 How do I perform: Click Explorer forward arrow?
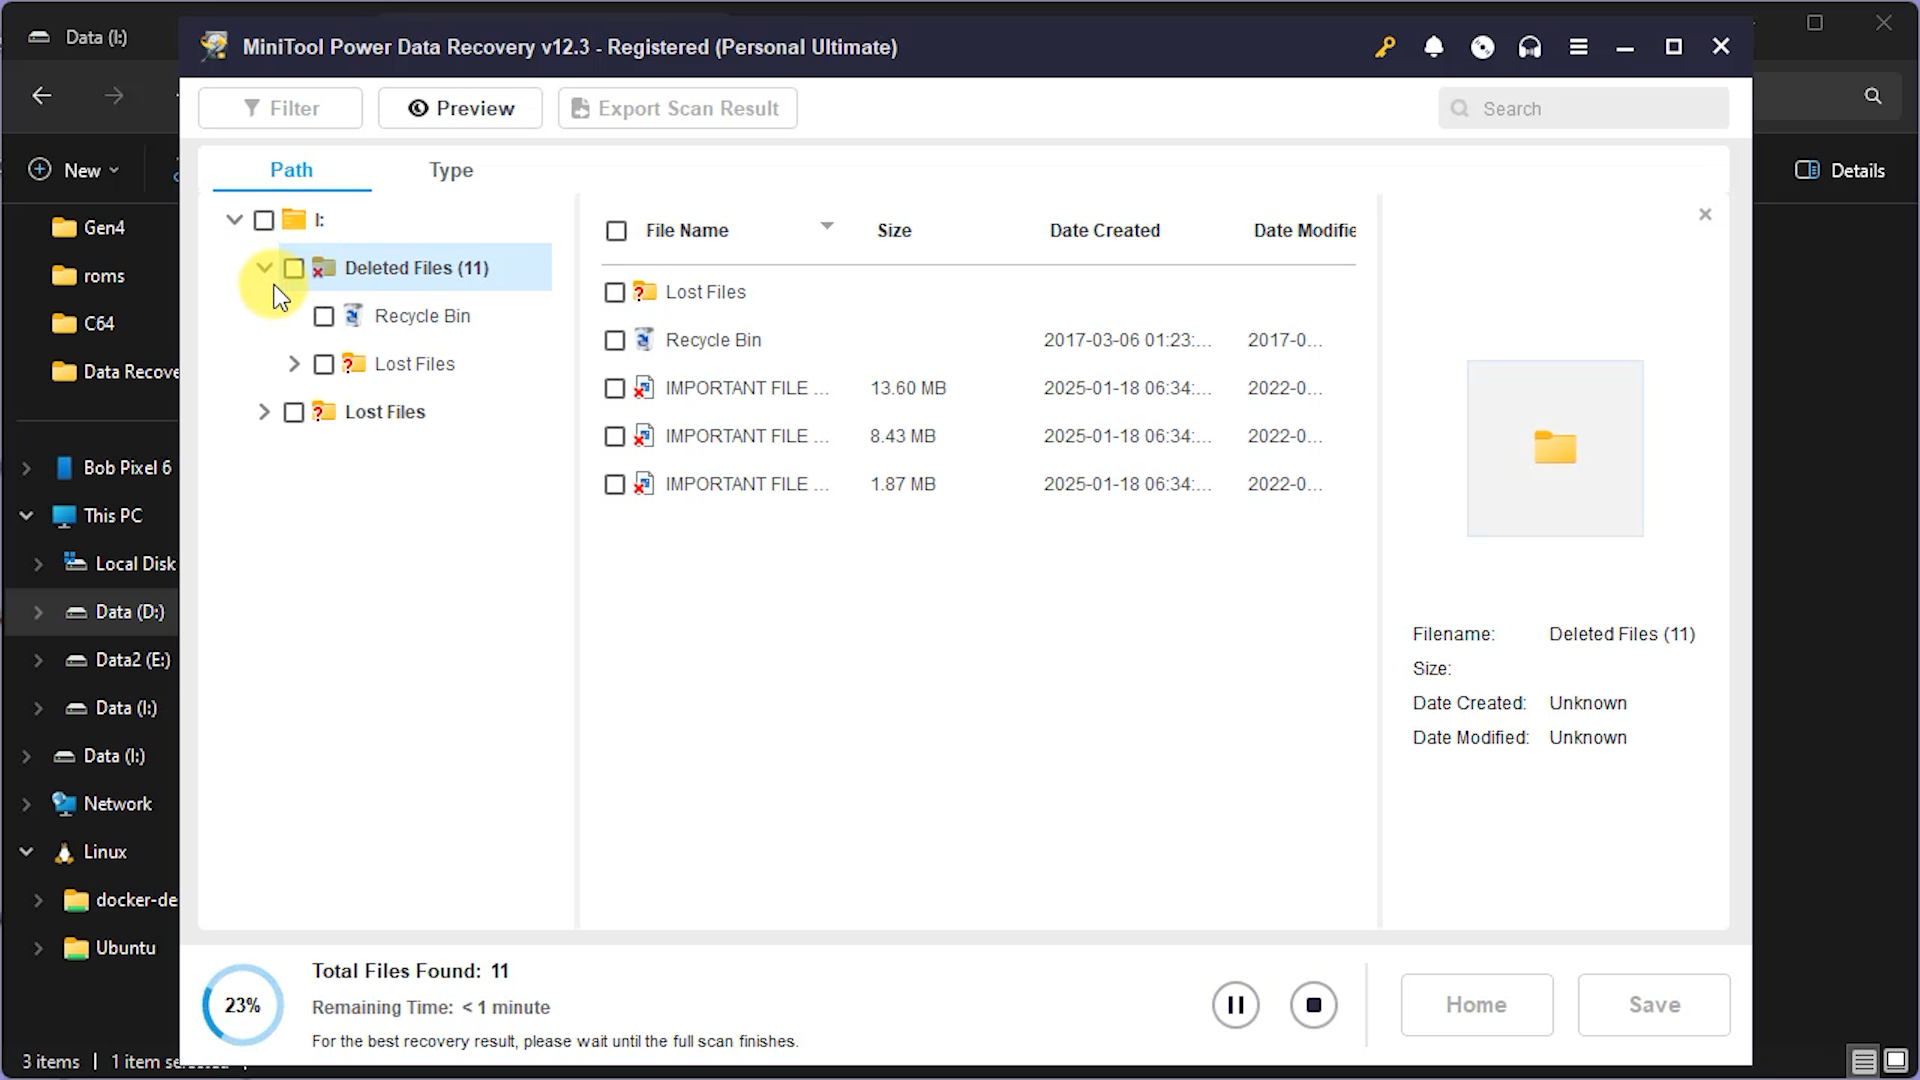[114, 96]
